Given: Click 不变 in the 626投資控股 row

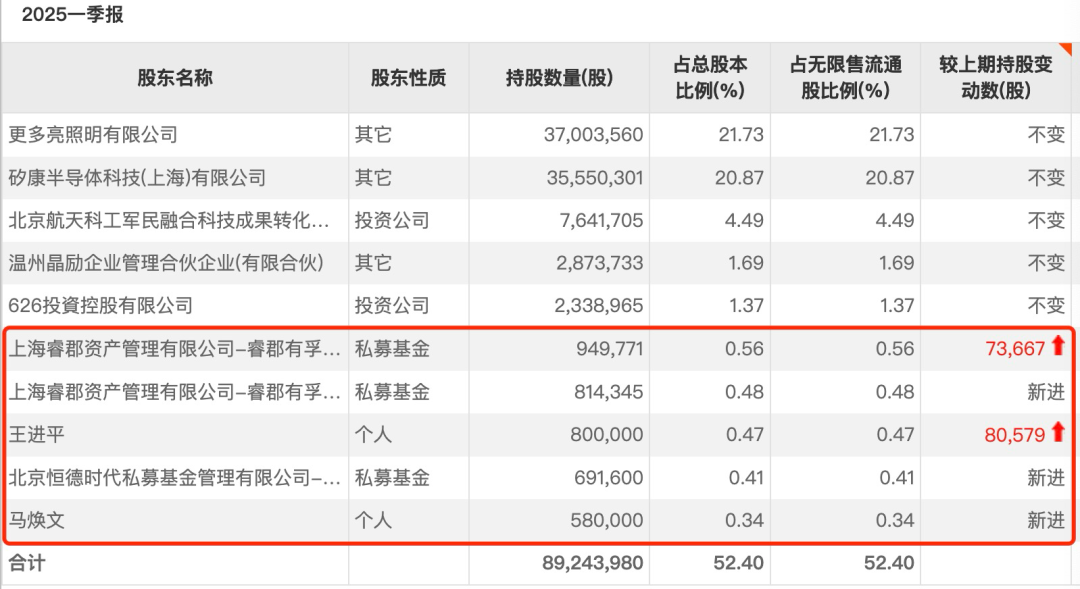Looking at the screenshot, I should pos(1046,306).
